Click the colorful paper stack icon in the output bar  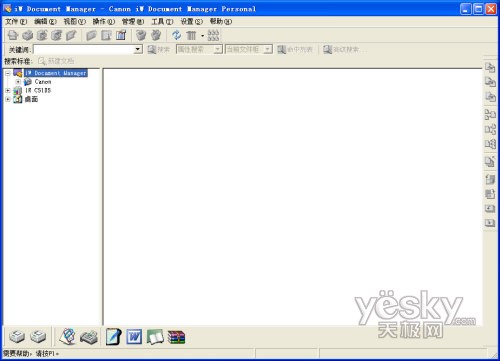[x=67, y=337]
